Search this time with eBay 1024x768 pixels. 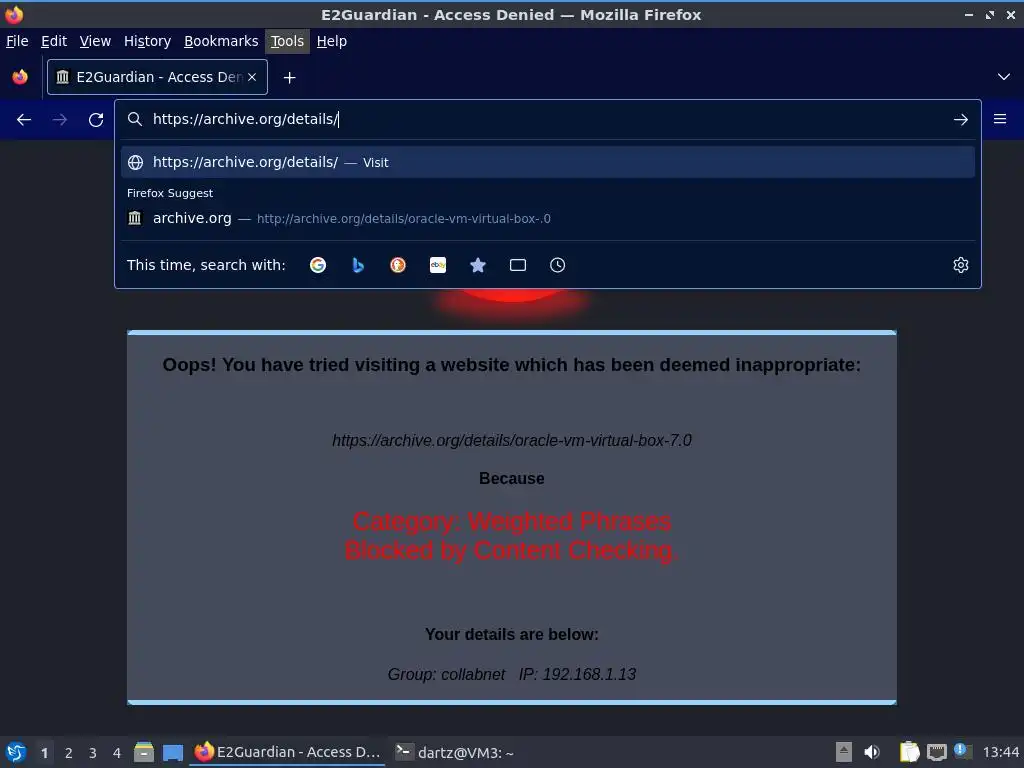point(438,265)
